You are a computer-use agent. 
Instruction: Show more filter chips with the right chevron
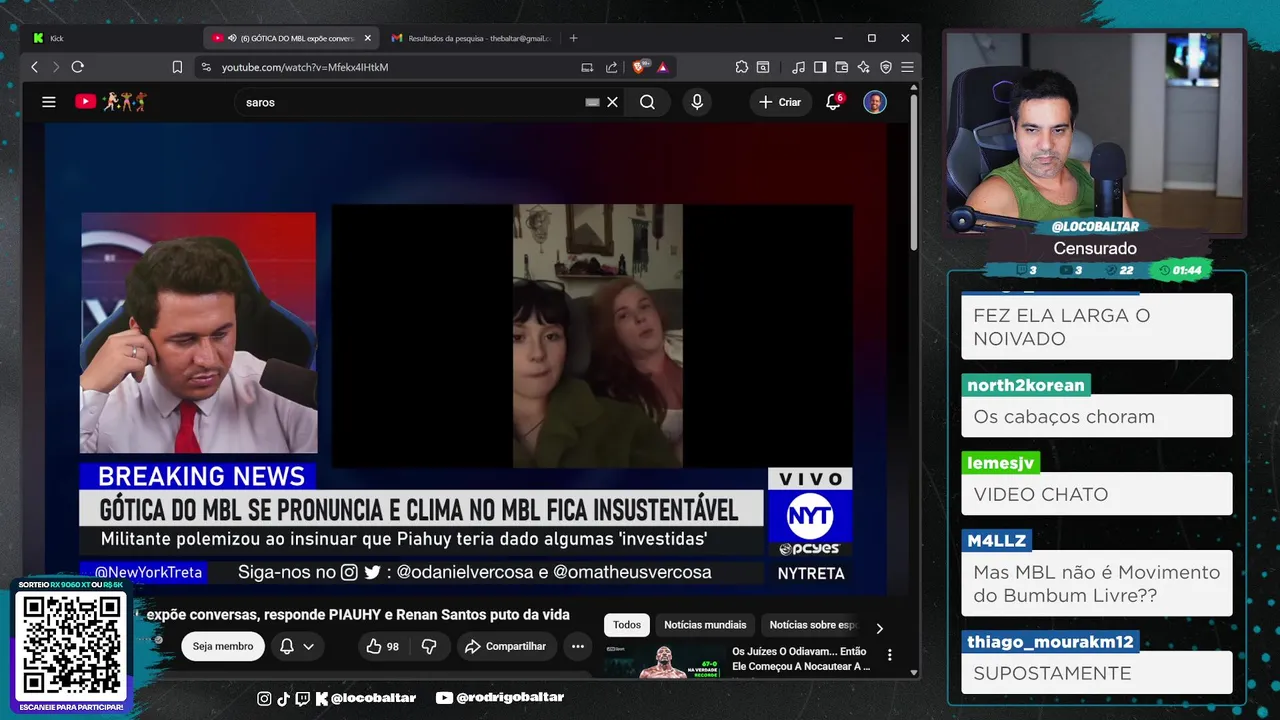[x=879, y=628]
